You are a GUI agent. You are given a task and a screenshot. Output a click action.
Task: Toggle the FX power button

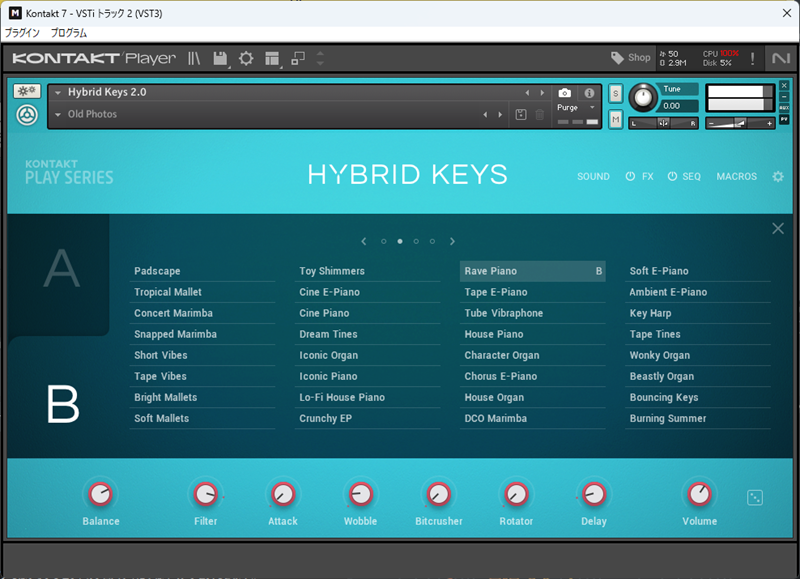pyautogui.click(x=630, y=177)
